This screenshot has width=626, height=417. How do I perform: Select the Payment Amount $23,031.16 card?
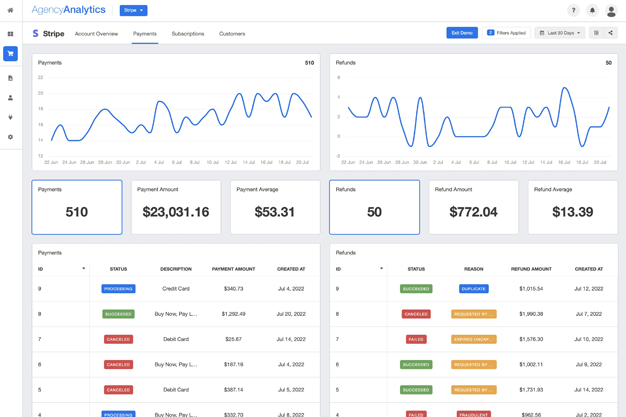click(176, 207)
